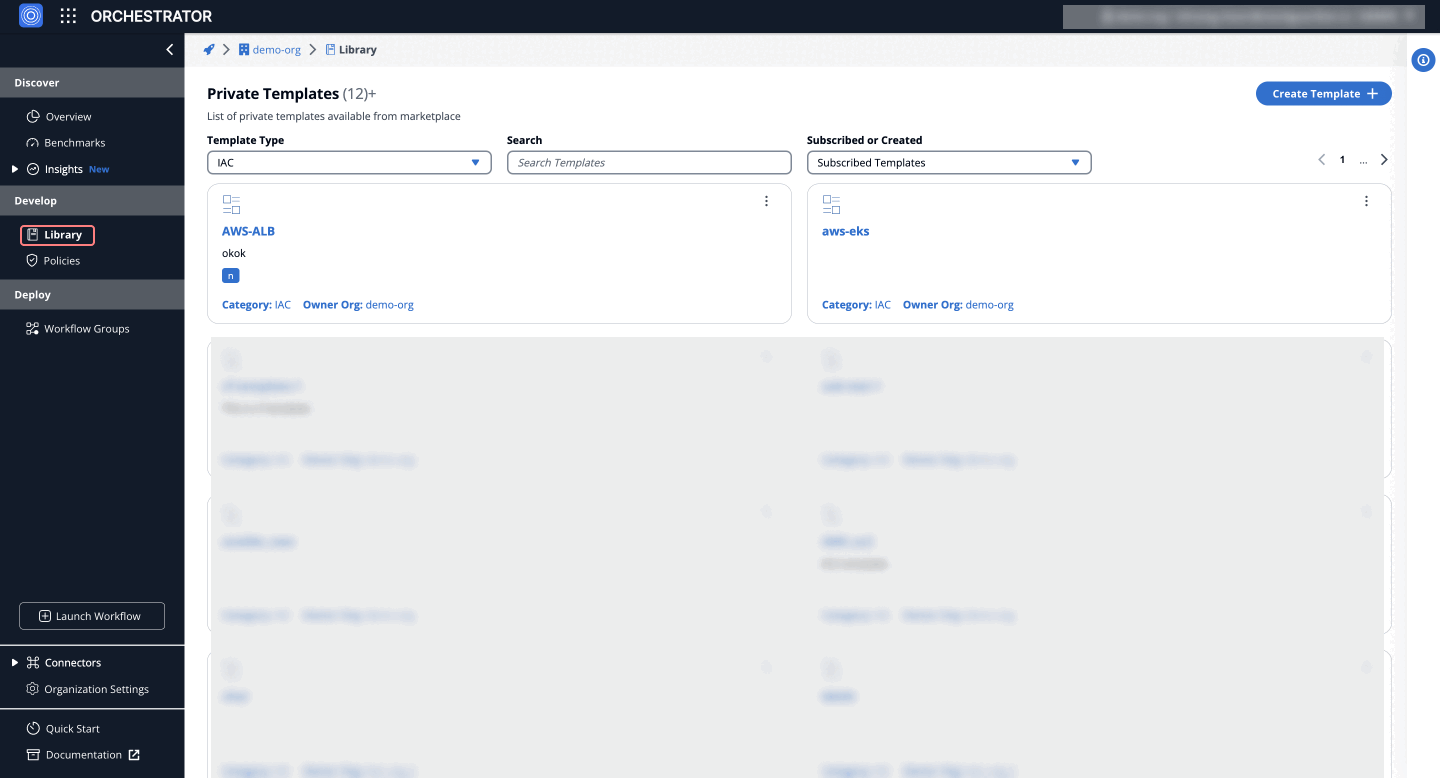The height and width of the screenshot is (778, 1440).
Task: Go to previous page with left arrow
Action: (1322, 159)
